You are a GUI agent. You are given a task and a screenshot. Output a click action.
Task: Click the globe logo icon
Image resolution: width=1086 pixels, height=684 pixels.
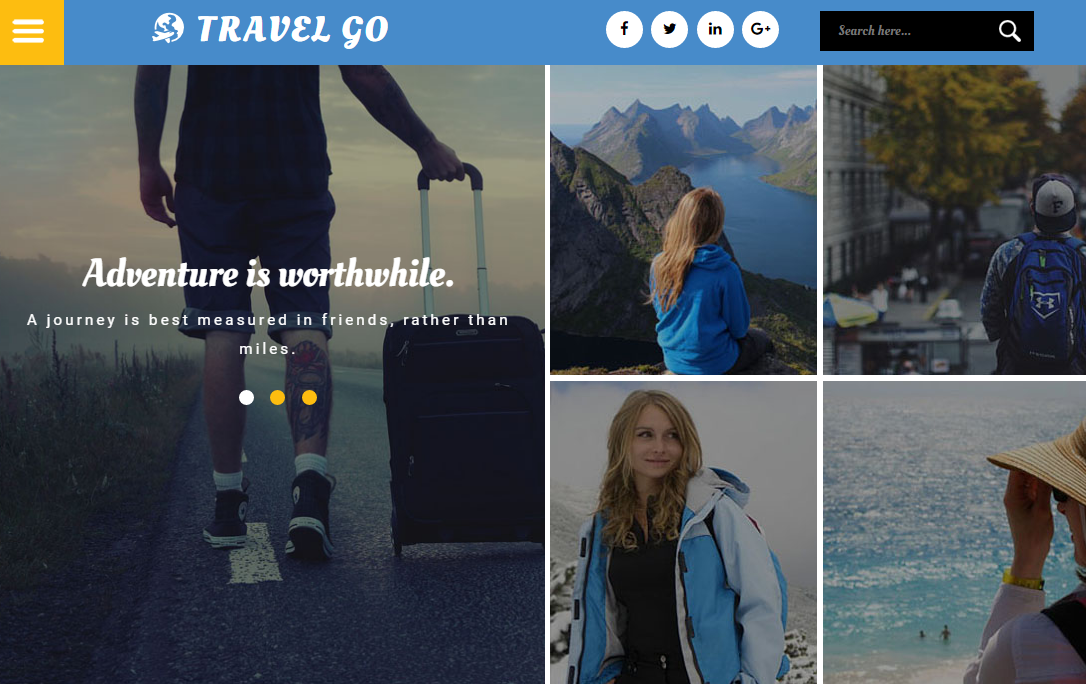(168, 28)
